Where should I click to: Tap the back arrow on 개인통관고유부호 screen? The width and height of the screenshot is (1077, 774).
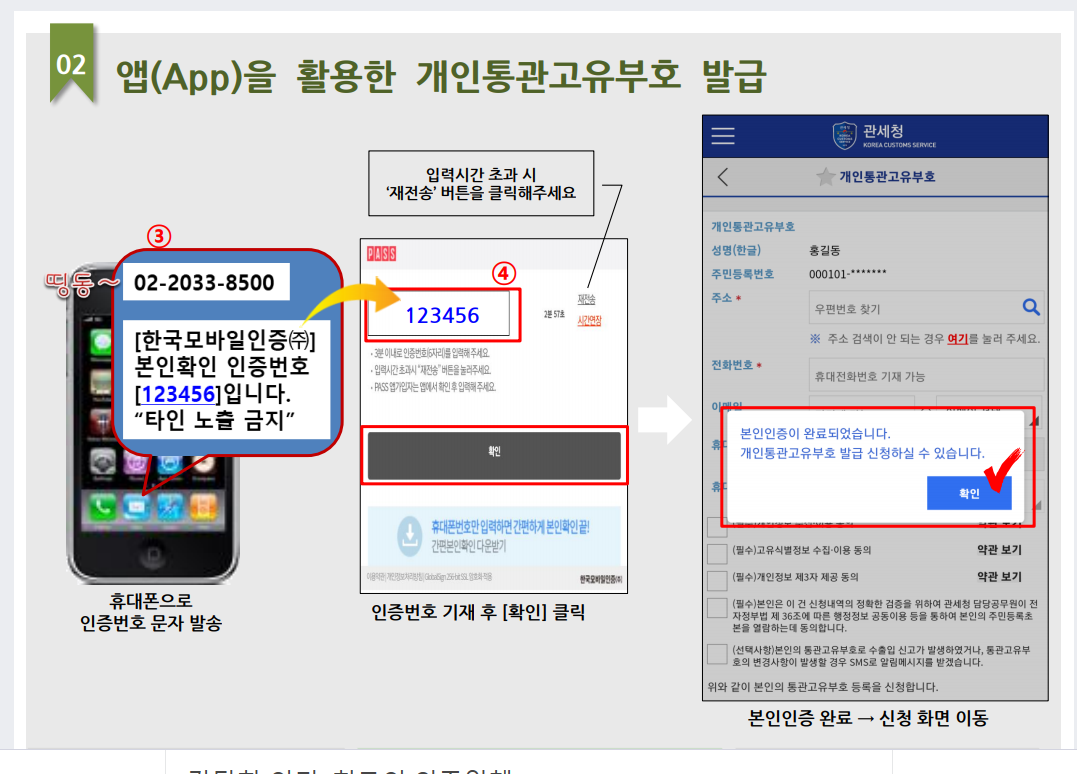[x=722, y=176]
